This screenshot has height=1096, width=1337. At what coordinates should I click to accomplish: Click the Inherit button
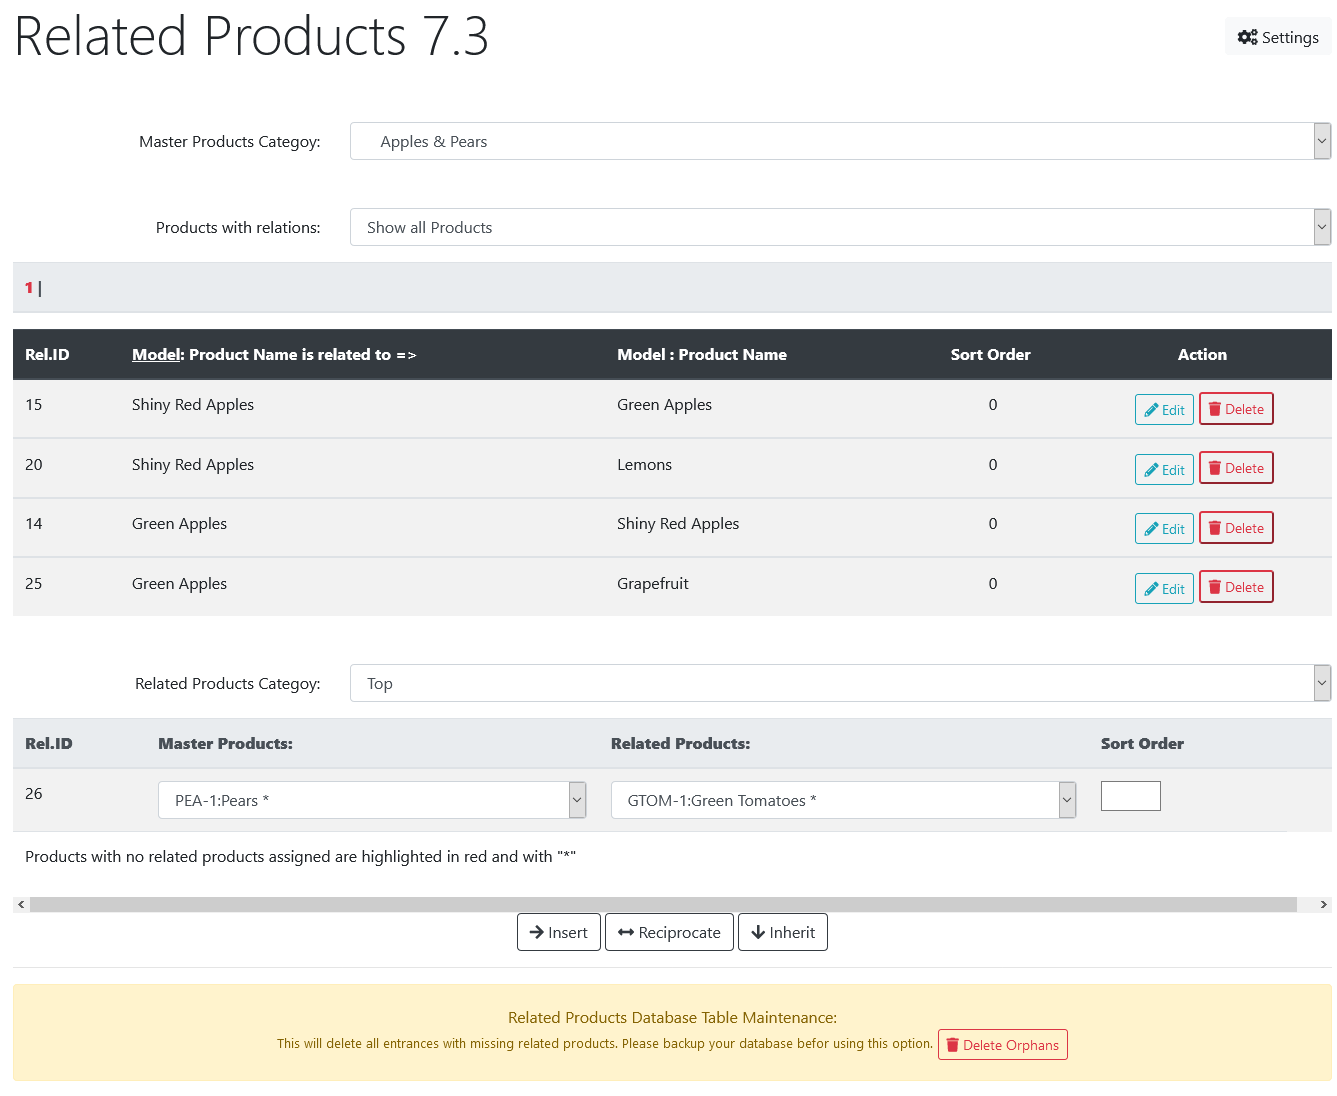(783, 932)
